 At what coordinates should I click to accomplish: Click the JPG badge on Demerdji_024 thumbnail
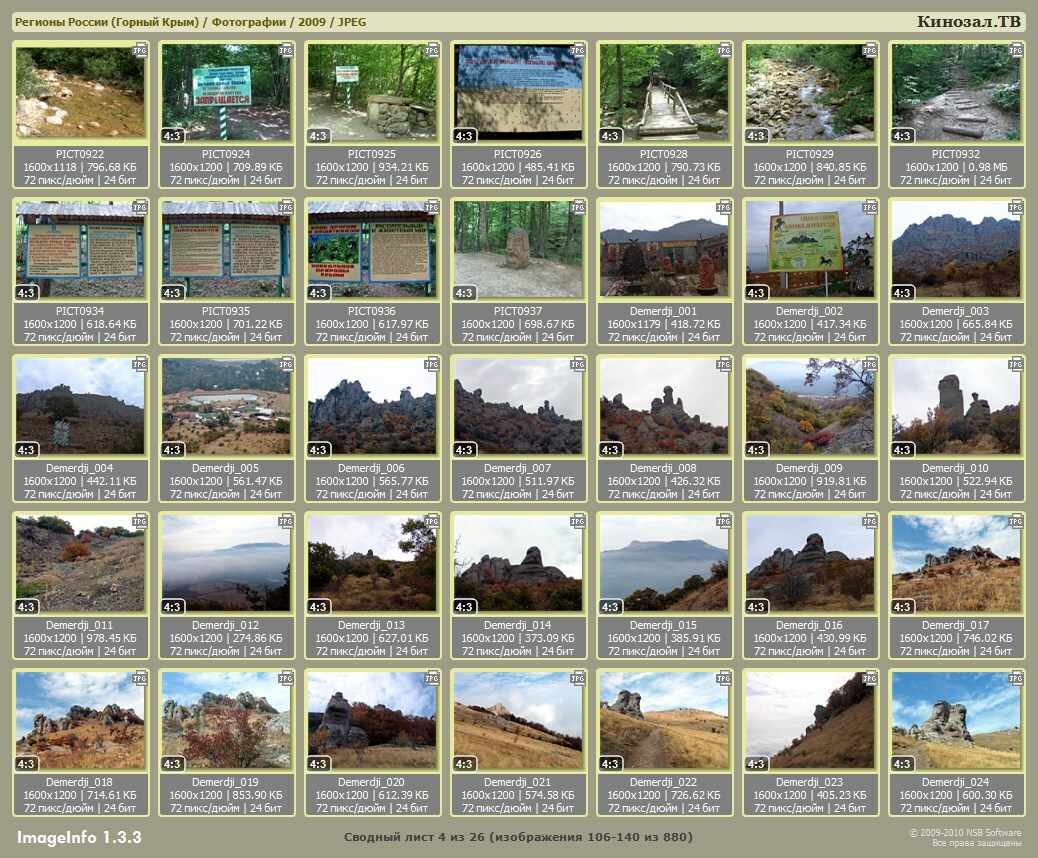point(1017,678)
